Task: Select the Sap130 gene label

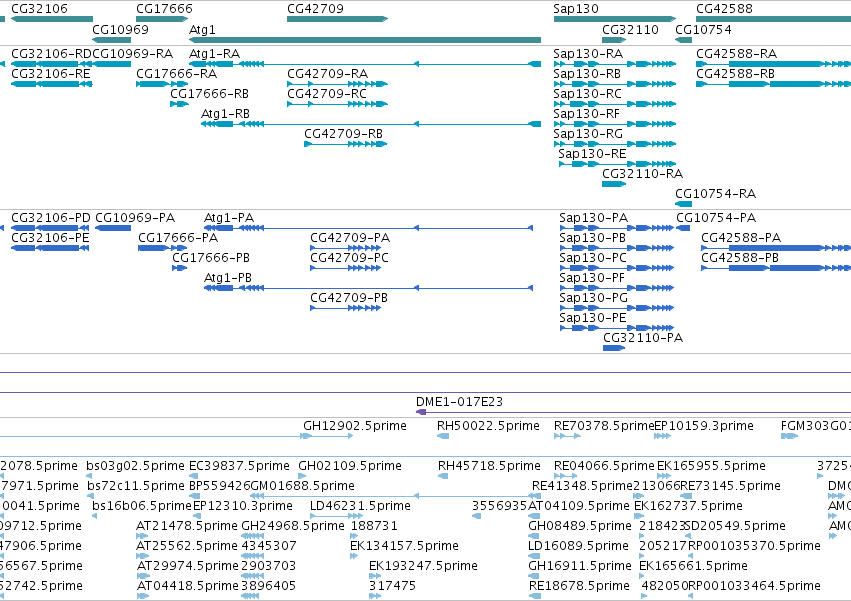Action: point(576,9)
